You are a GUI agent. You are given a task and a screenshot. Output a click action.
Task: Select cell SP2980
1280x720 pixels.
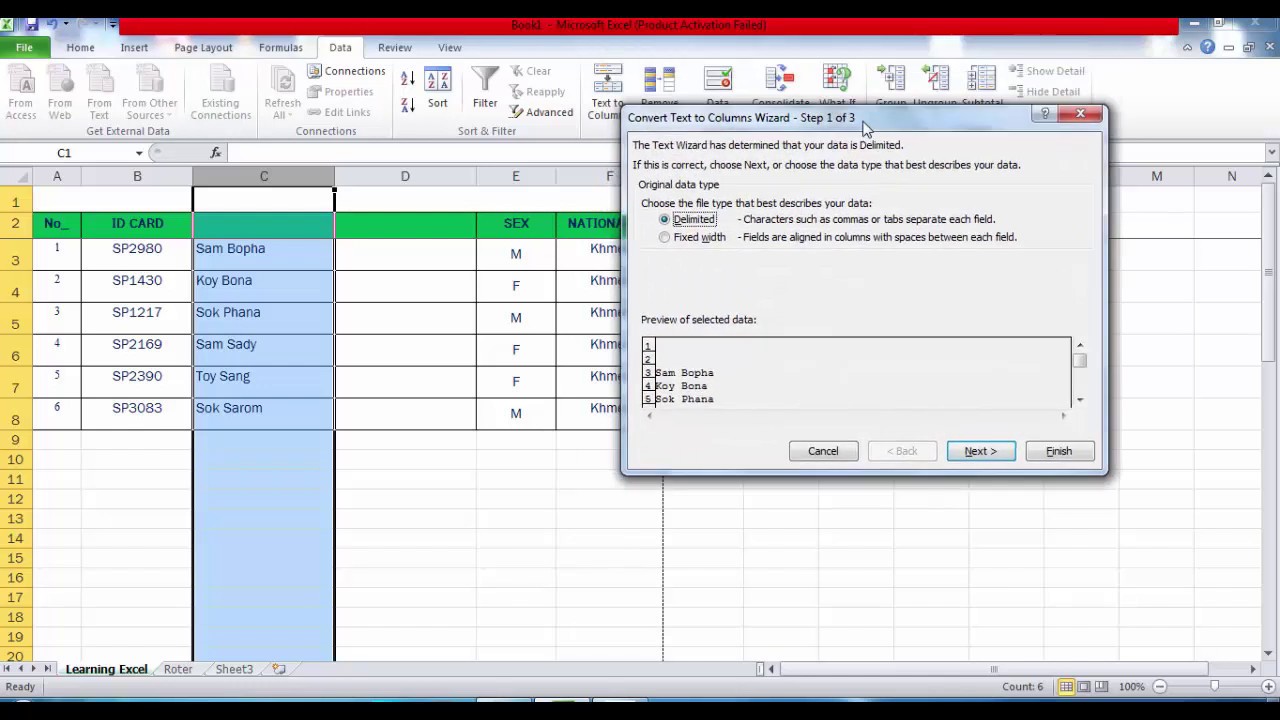(x=137, y=254)
